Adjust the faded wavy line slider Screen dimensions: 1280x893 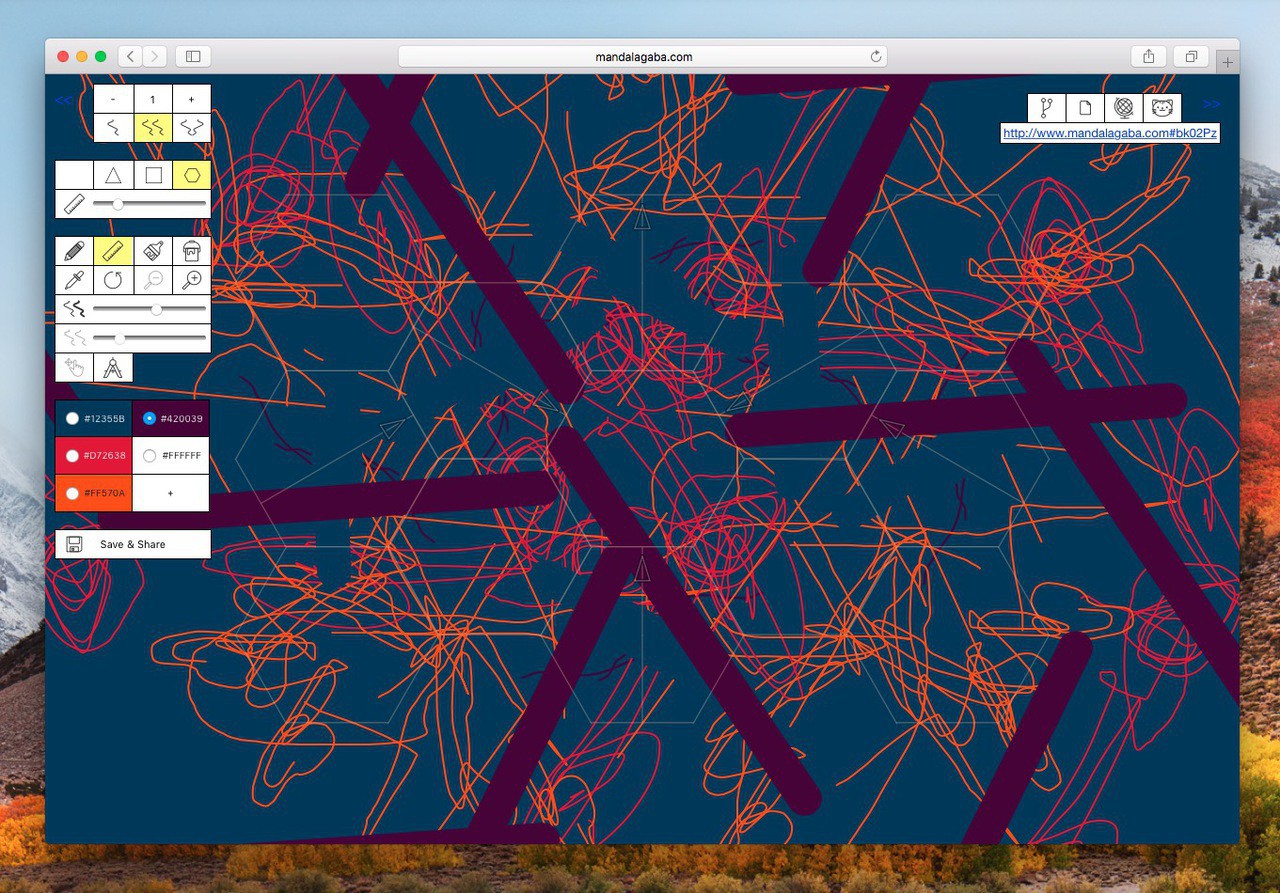tap(149, 338)
